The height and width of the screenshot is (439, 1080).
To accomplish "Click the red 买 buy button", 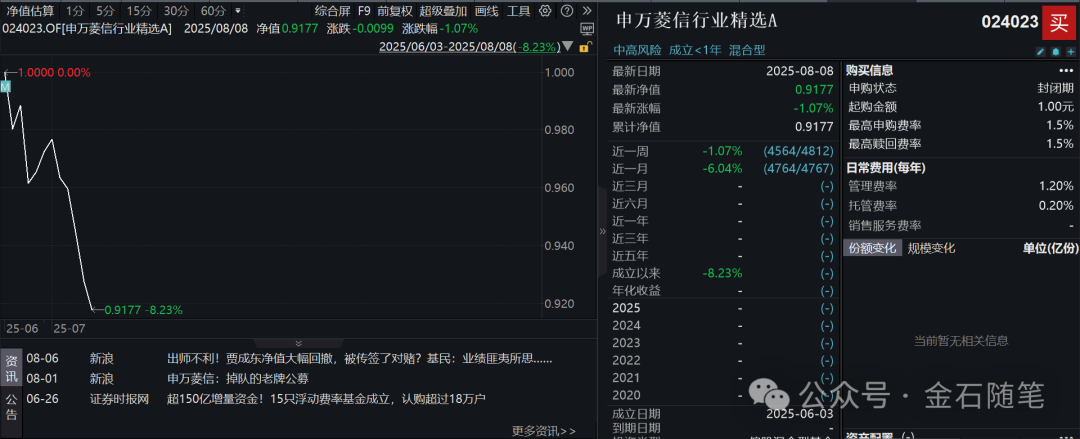I will click(1059, 21).
